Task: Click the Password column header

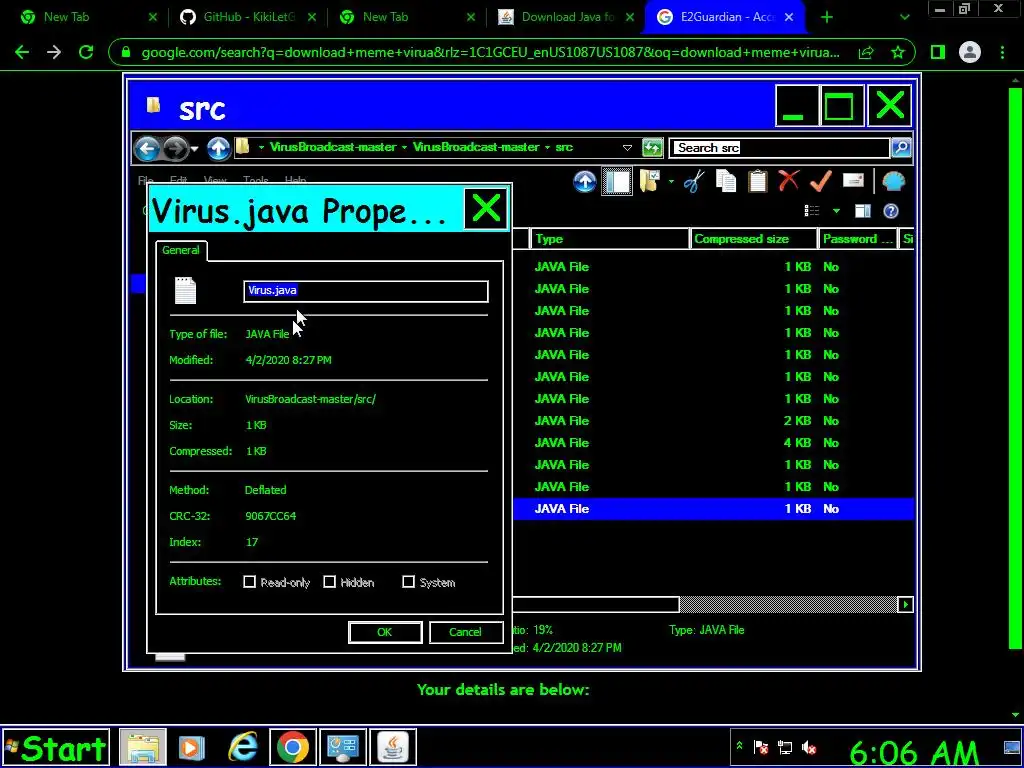Action: [x=857, y=239]
